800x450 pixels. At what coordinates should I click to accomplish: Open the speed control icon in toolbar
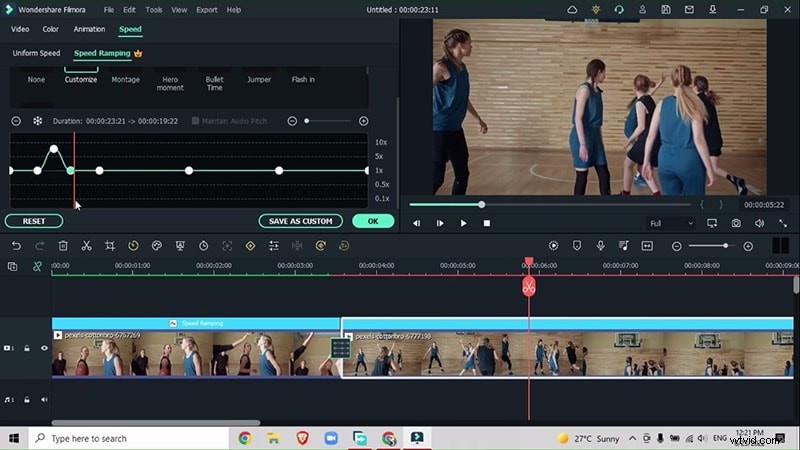click(133, 246)
